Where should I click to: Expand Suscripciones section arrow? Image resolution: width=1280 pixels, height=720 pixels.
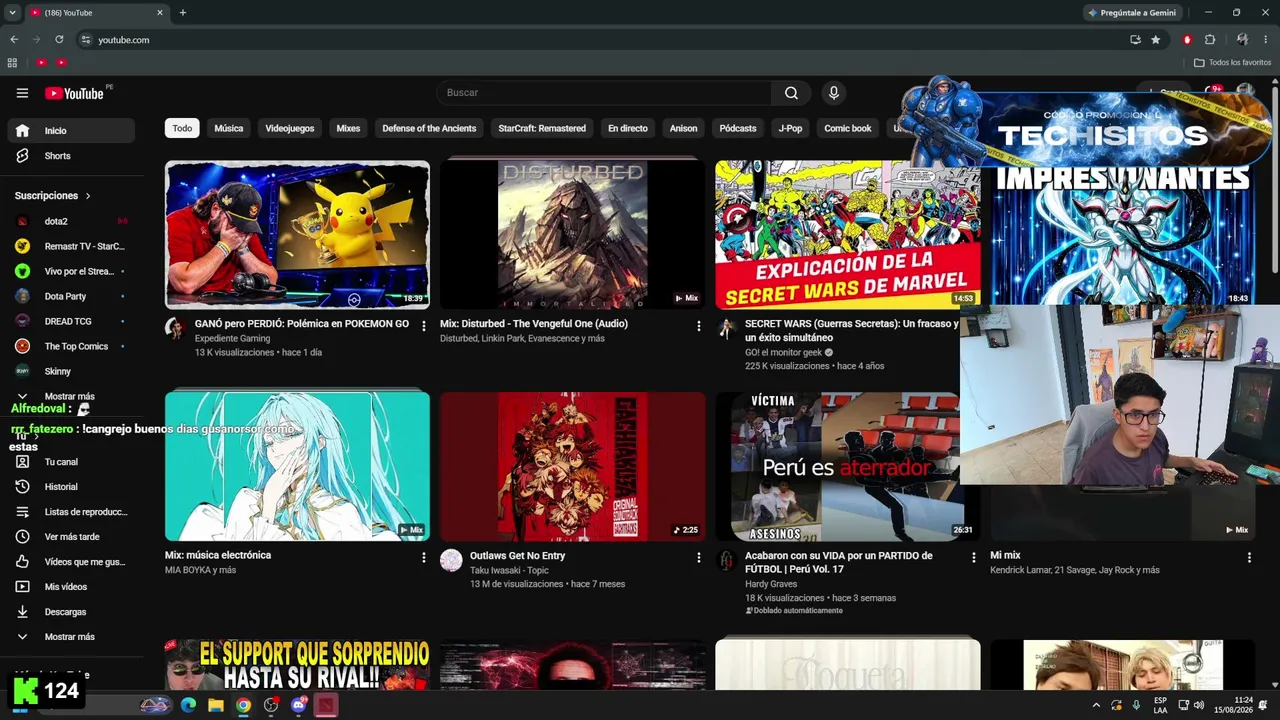pos(88,196)
